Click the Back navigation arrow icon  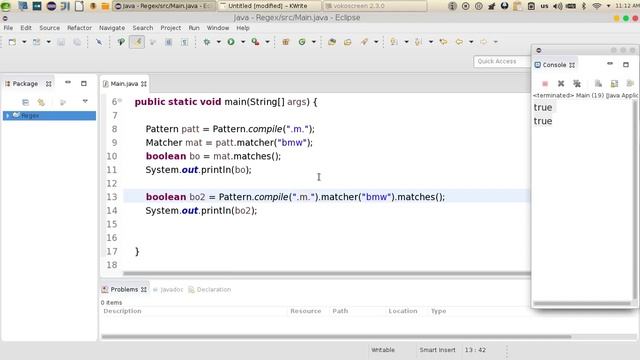pos(459,42)
